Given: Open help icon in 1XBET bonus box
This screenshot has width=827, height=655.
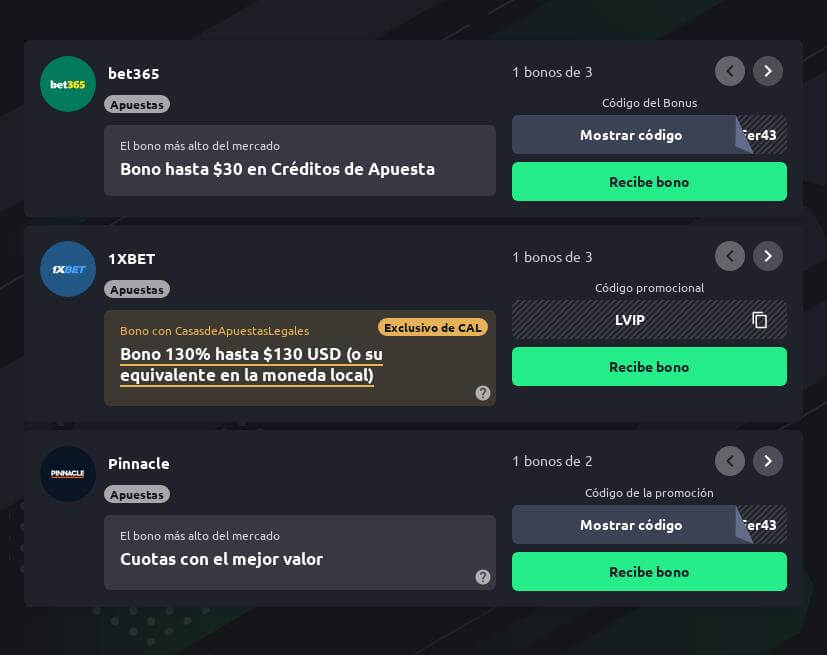Looking at the screenshot, I should tap(483, 393).
